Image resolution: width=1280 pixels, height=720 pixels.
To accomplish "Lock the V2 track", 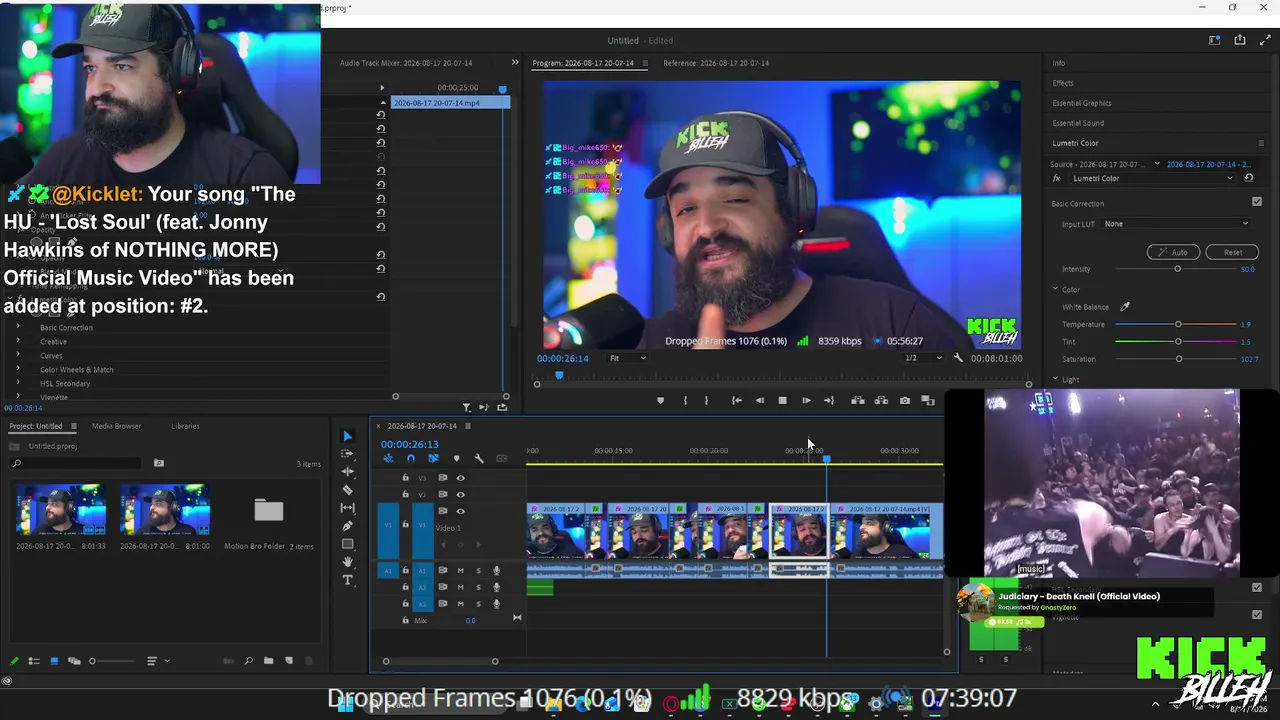I will pyautogui.click(x=405, y=494).
